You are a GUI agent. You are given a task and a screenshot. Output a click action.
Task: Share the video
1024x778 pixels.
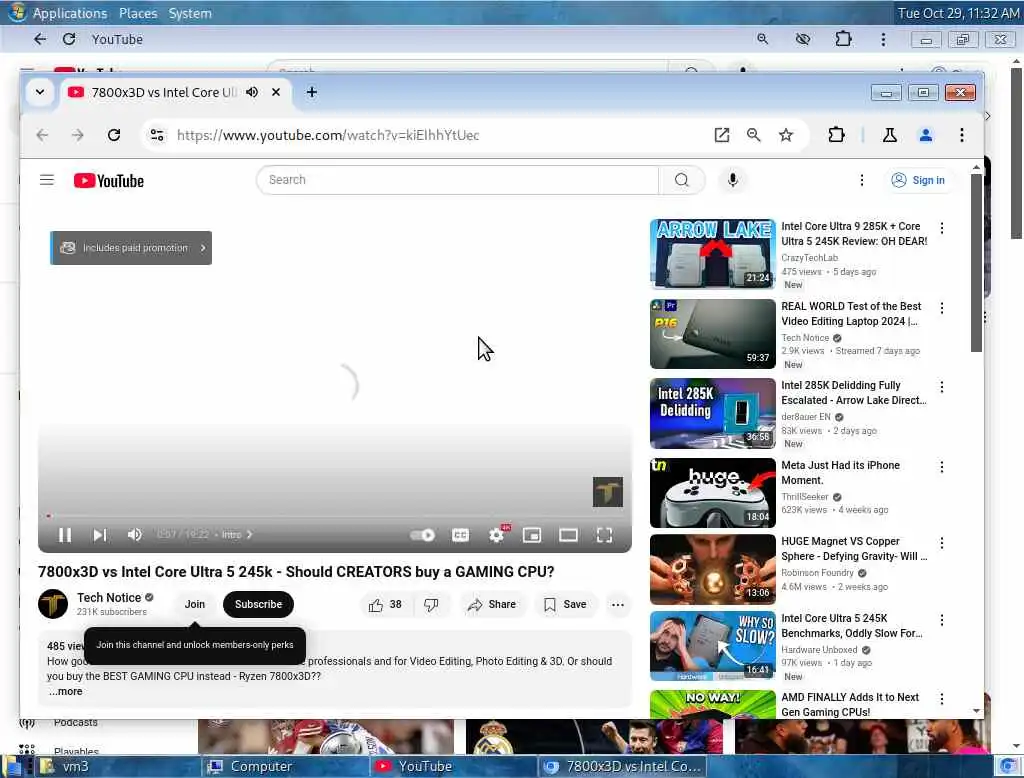[x=492, y=604]
